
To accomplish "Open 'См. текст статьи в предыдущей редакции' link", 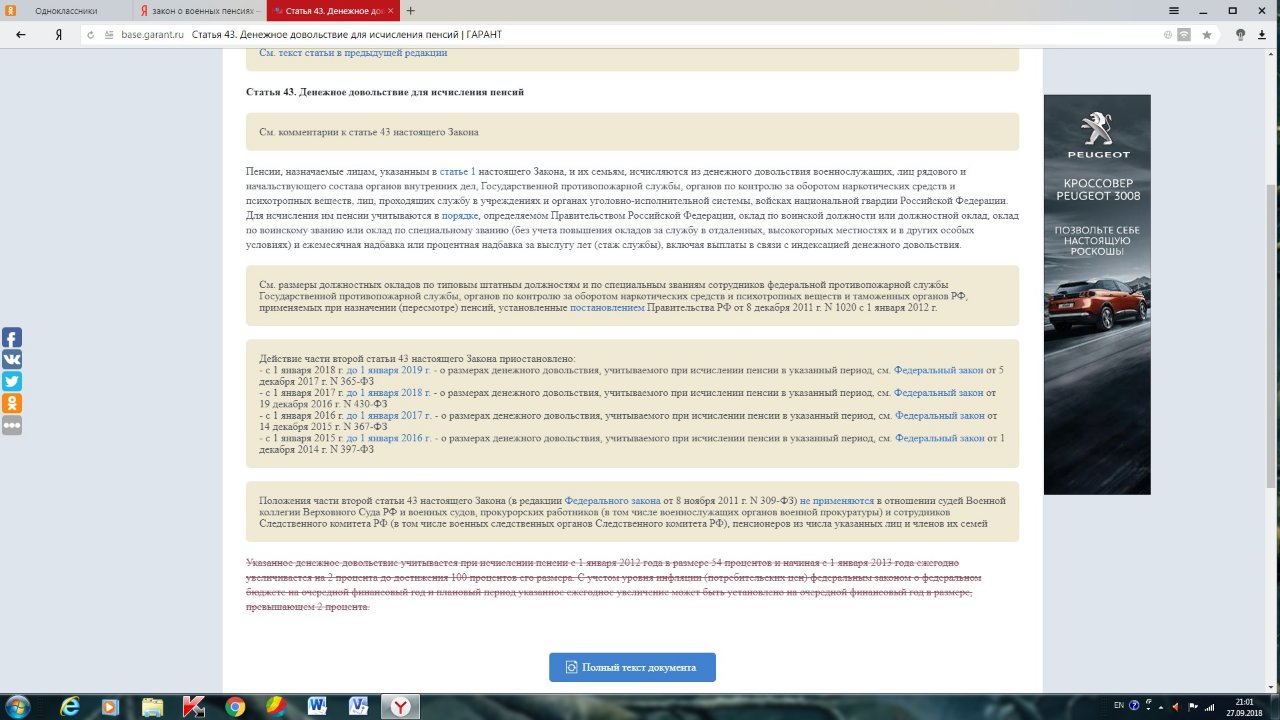I will [353, 53].
